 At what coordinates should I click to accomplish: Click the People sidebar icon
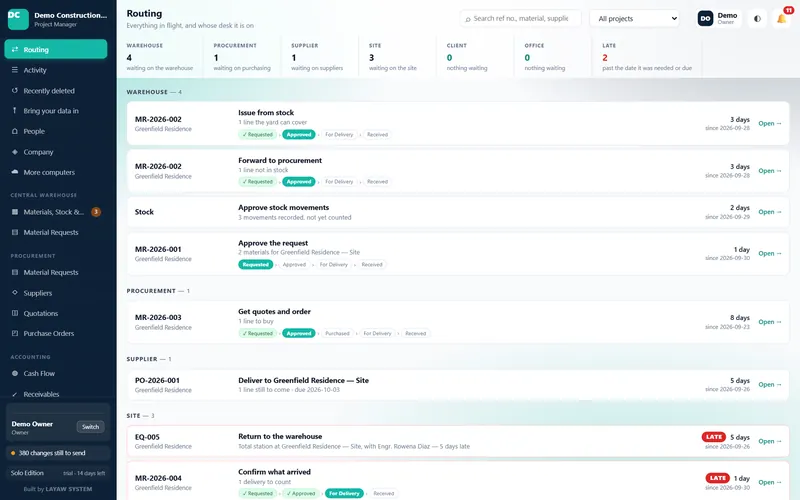(x=15, y=131)
